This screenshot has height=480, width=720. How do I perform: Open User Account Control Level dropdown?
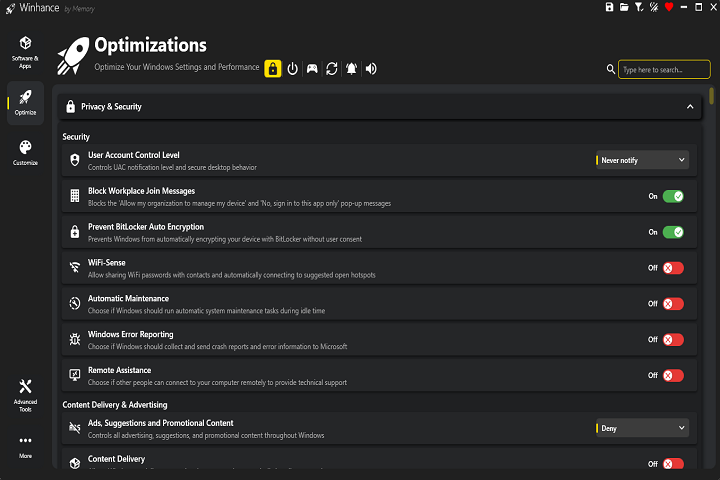click(642, 160)
